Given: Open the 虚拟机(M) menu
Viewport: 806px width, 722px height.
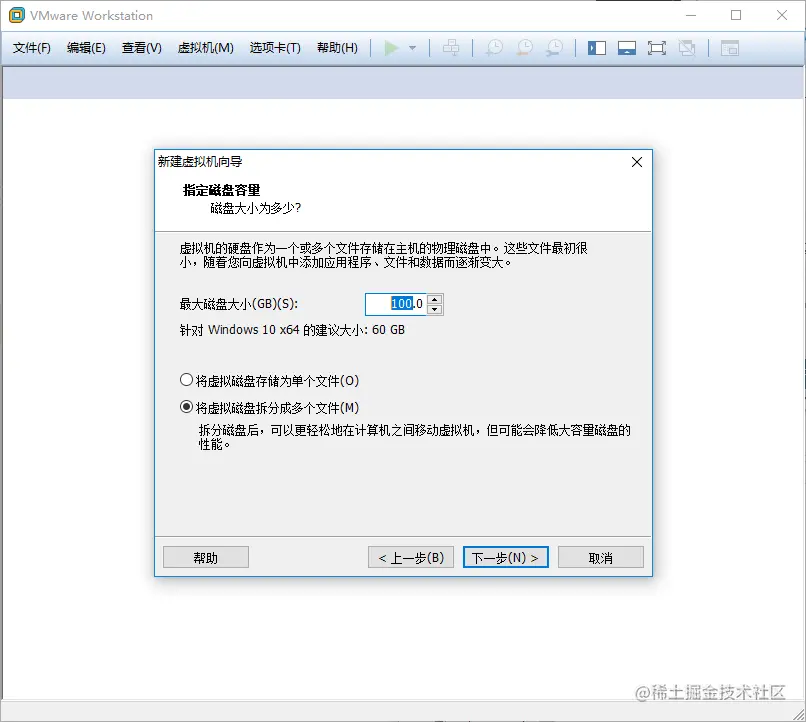Looking at the screenshot, I should click(206, 48).
